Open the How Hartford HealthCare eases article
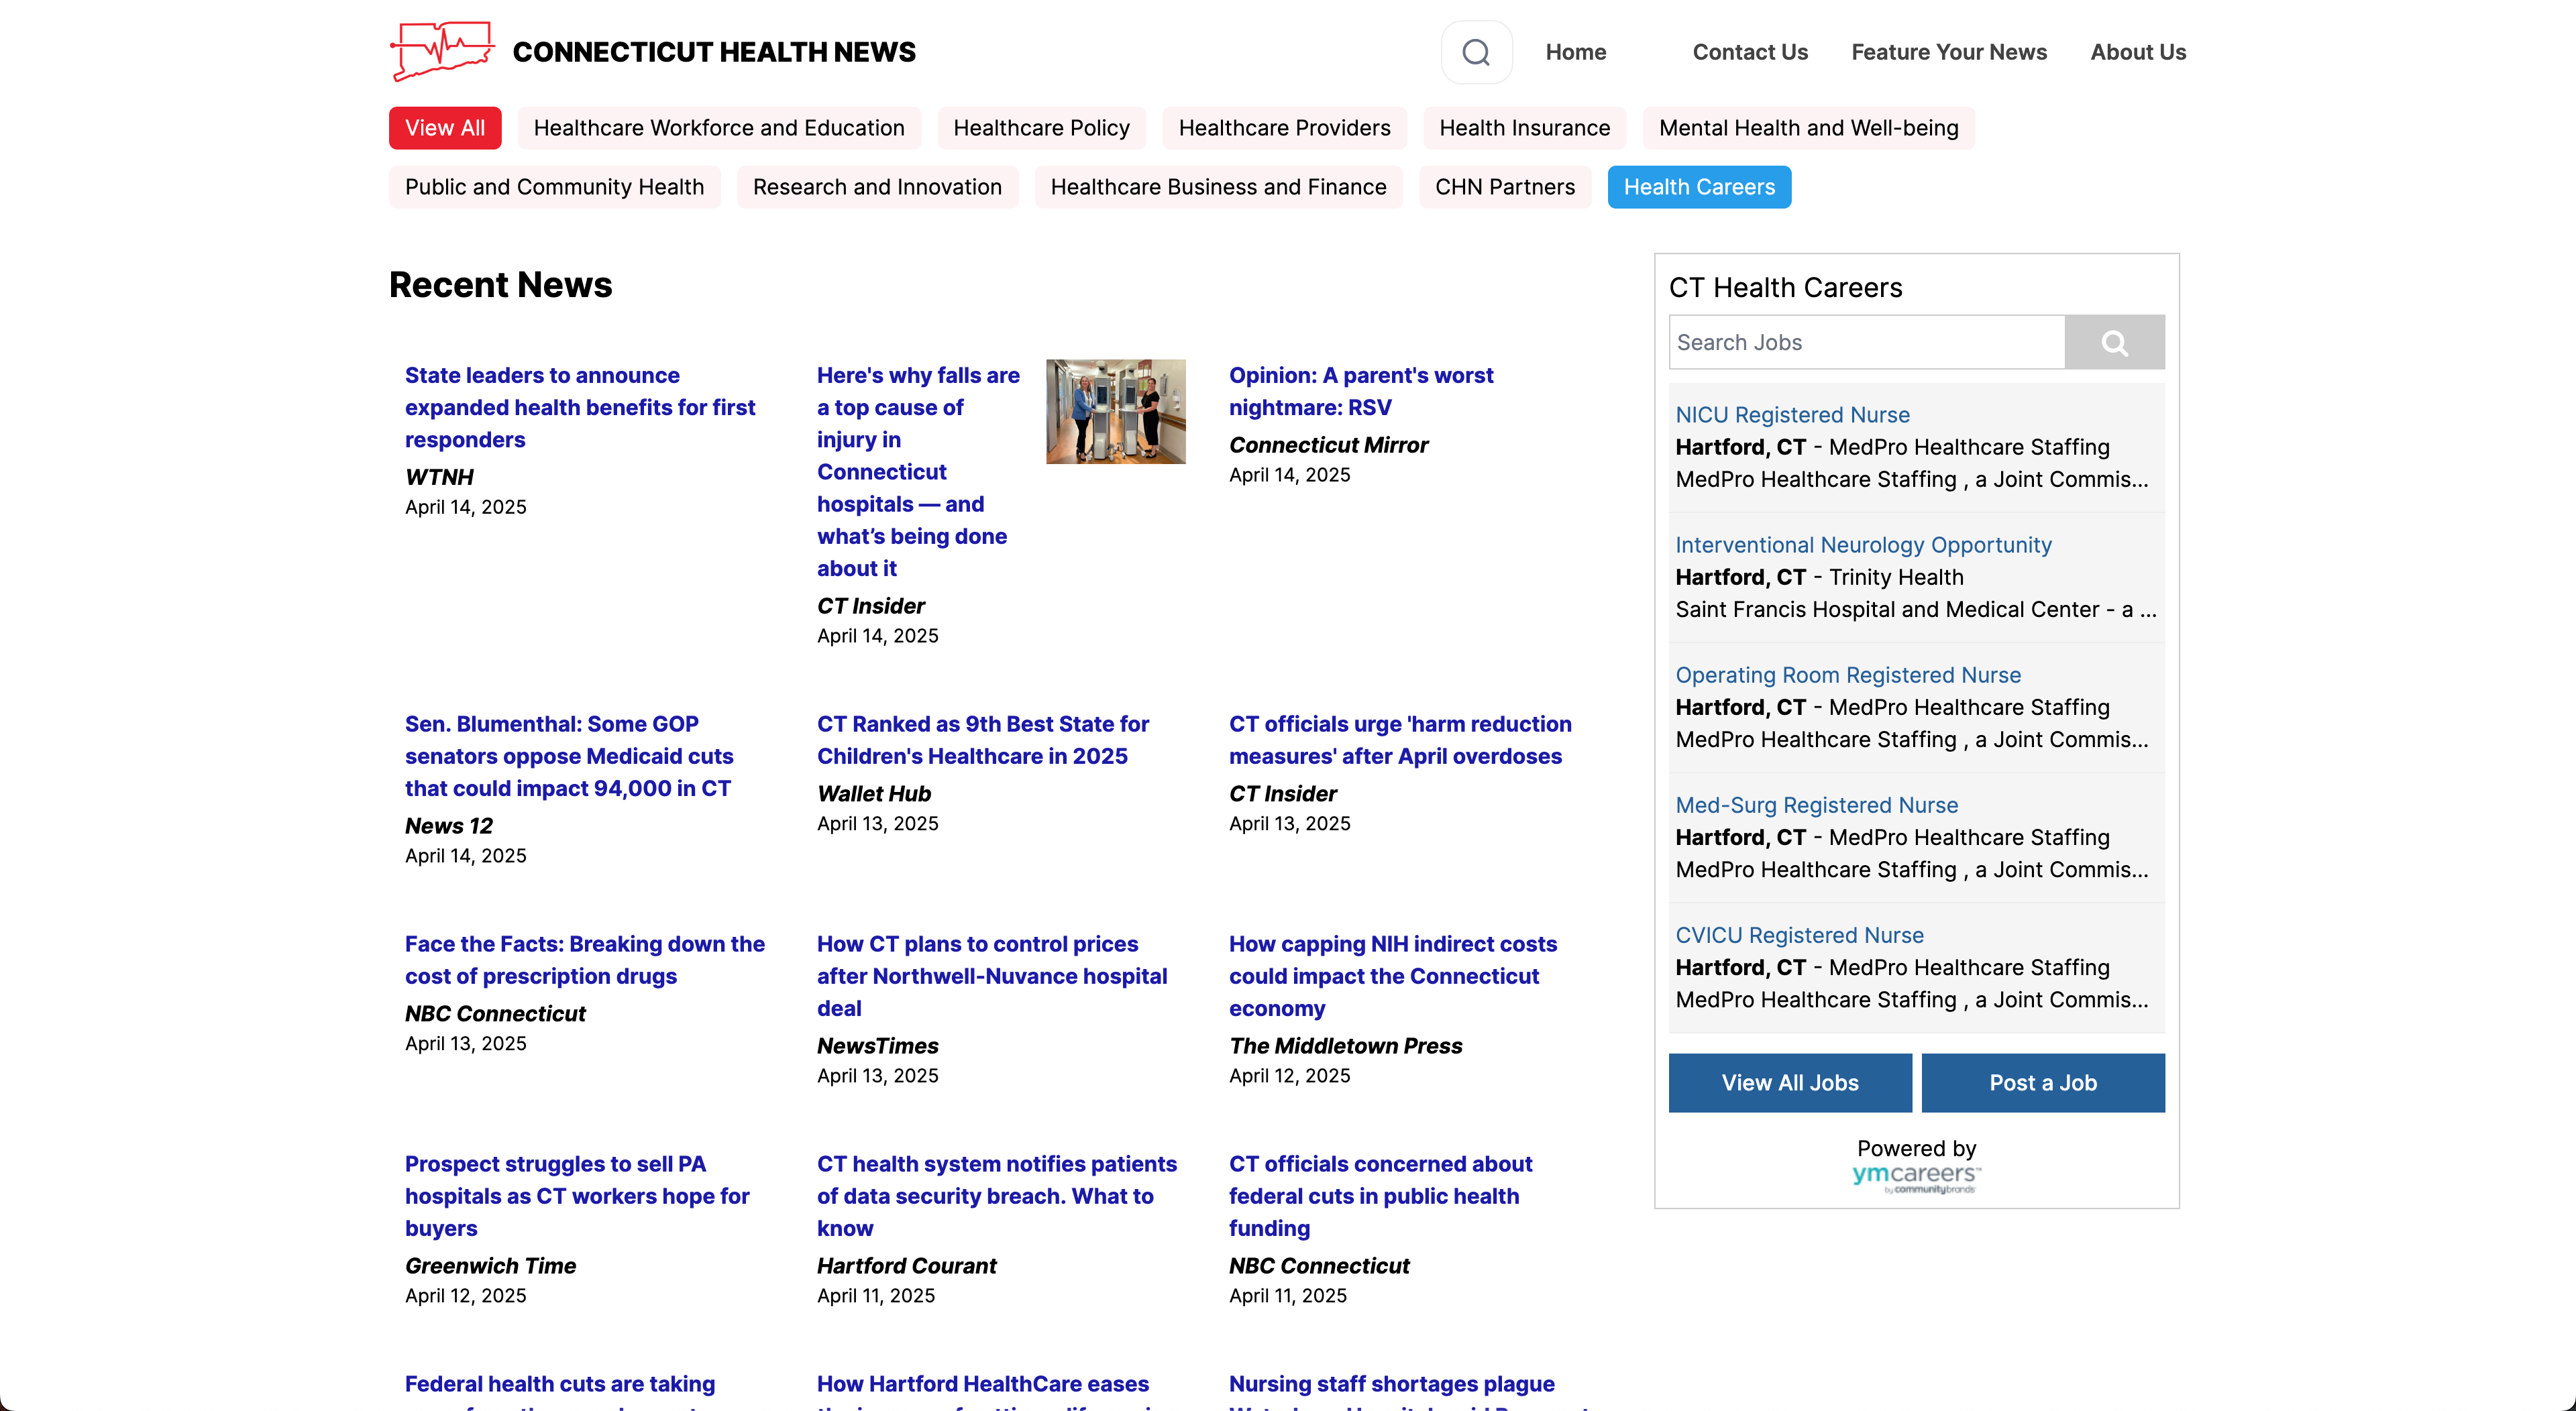 (982, 1390)
